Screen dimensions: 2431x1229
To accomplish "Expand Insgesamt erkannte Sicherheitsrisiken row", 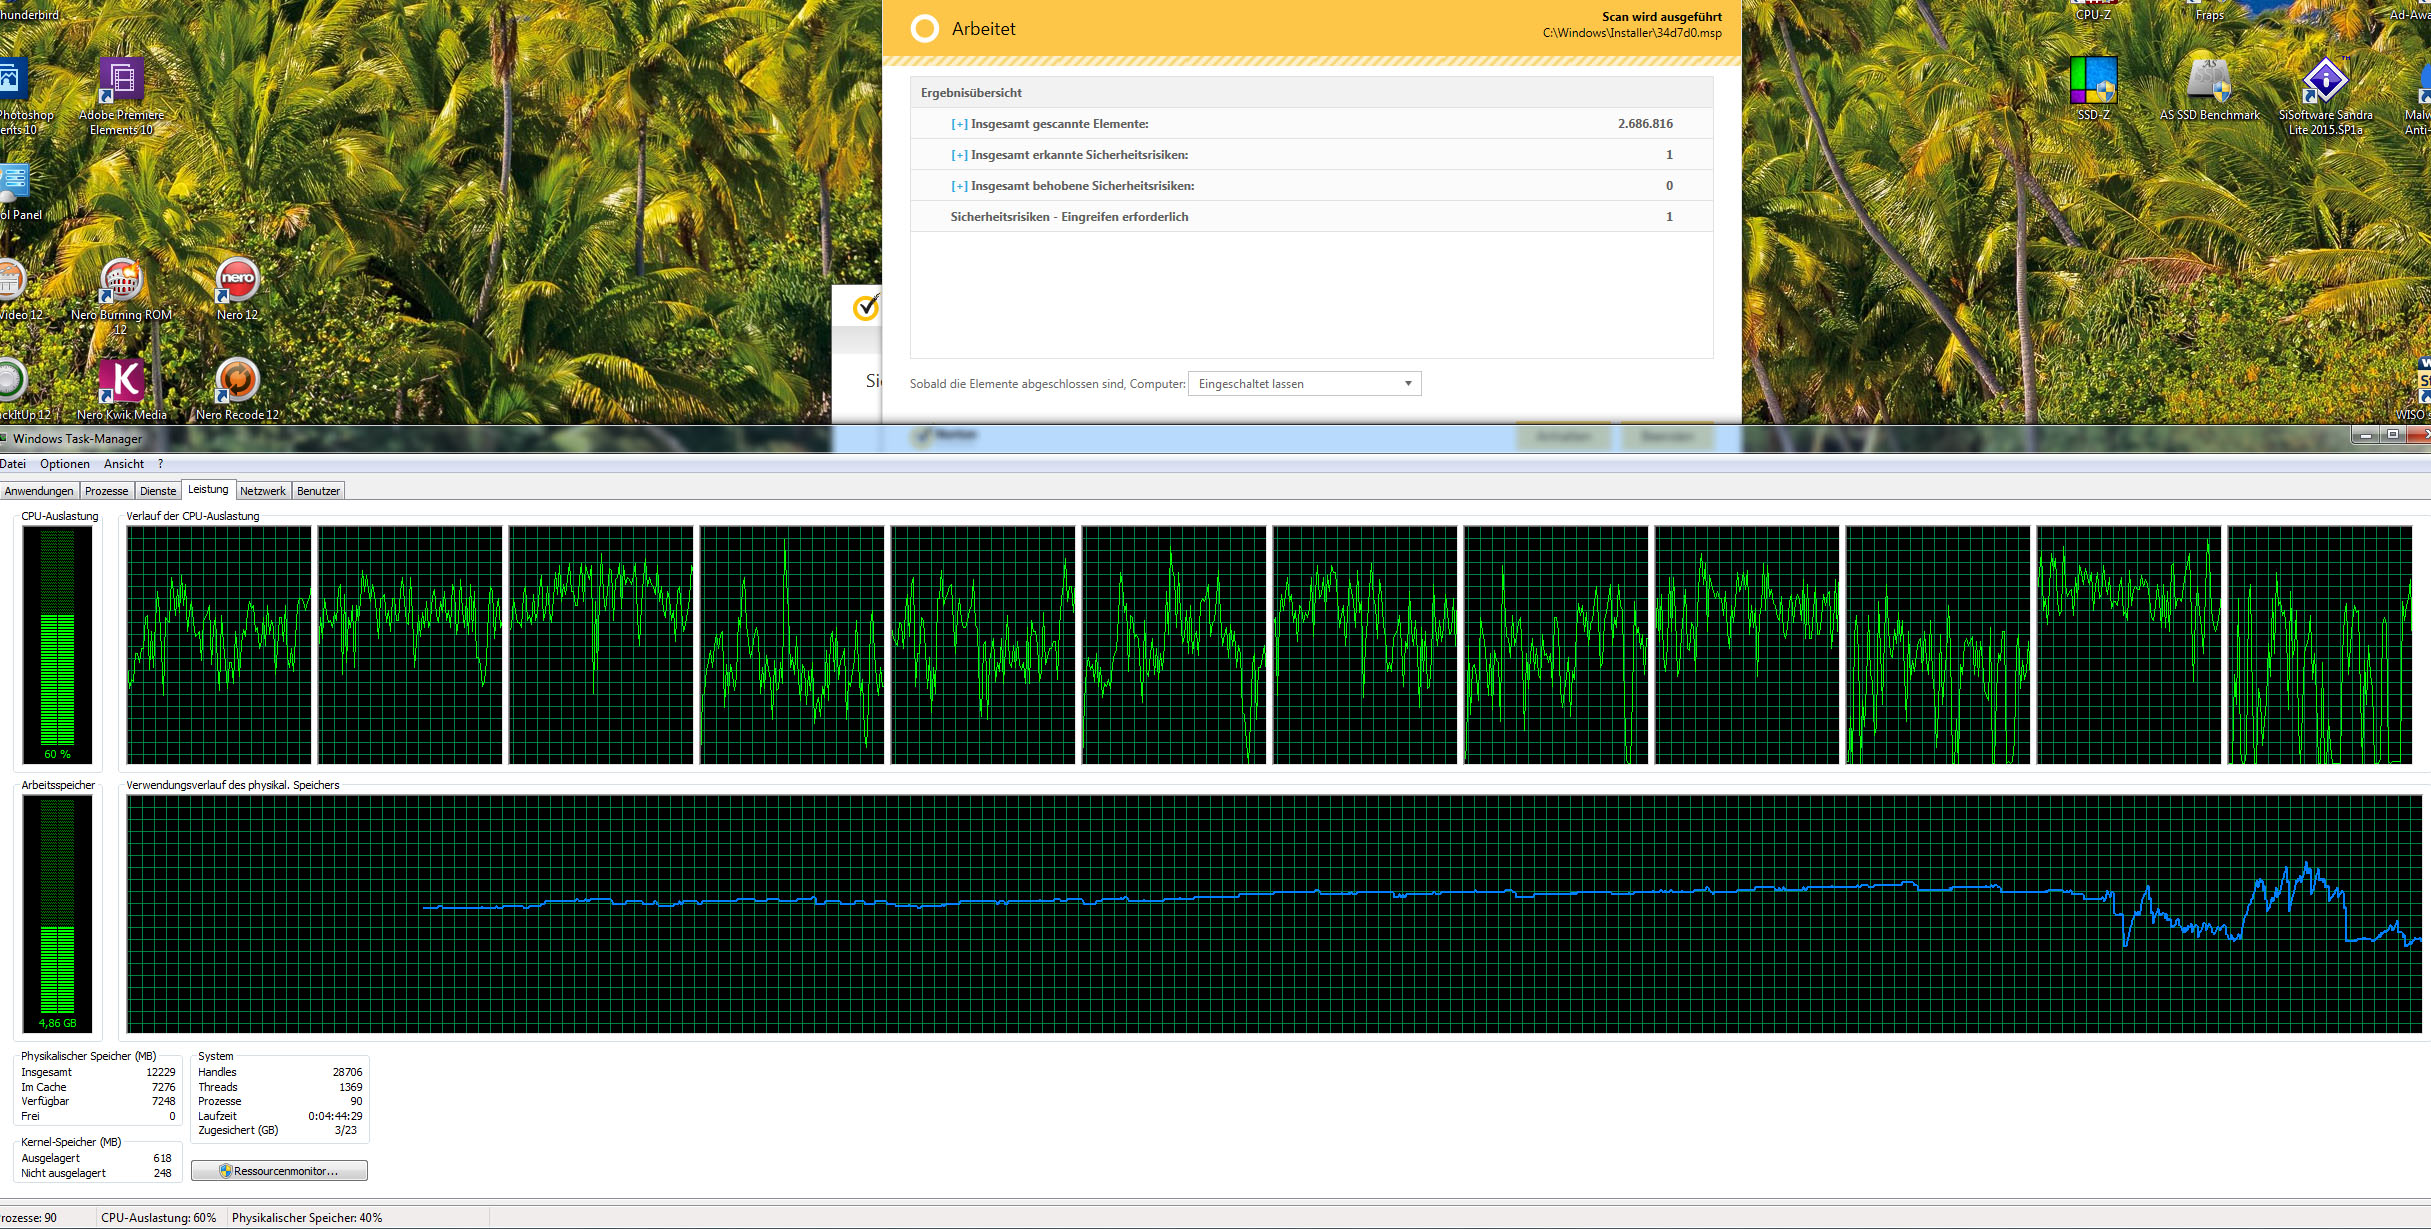I will pyautogui.click(x=959, y=155).
